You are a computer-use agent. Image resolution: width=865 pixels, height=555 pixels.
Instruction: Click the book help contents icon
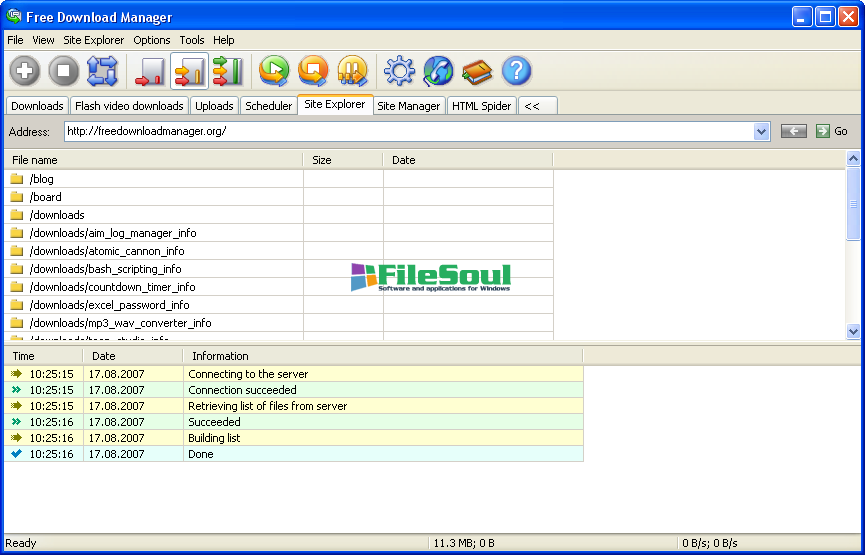(x=477, y=71)
